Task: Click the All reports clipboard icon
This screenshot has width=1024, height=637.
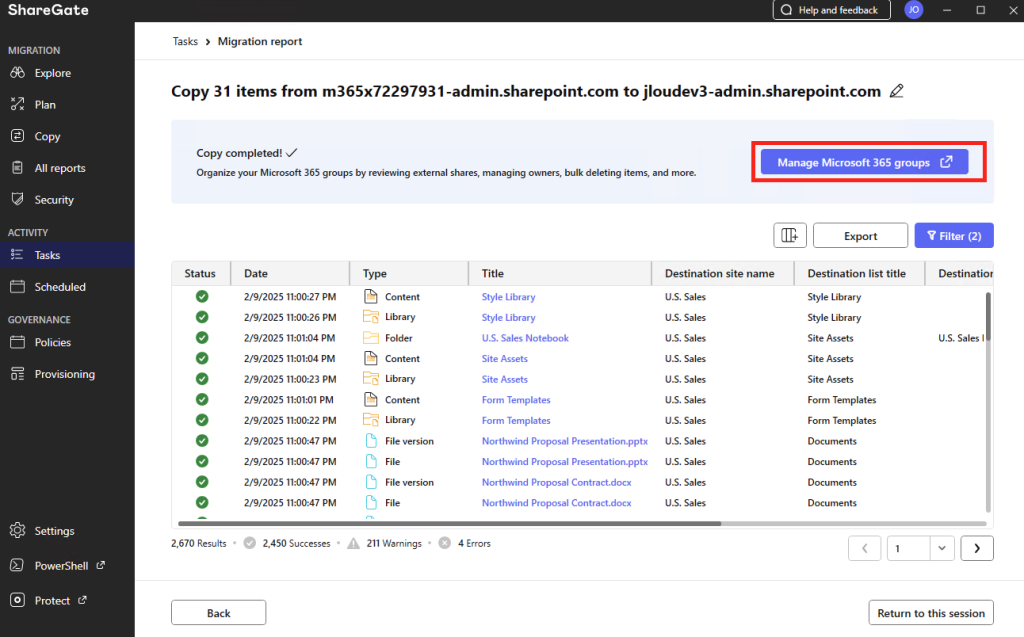Action: [x=18, y=167]
